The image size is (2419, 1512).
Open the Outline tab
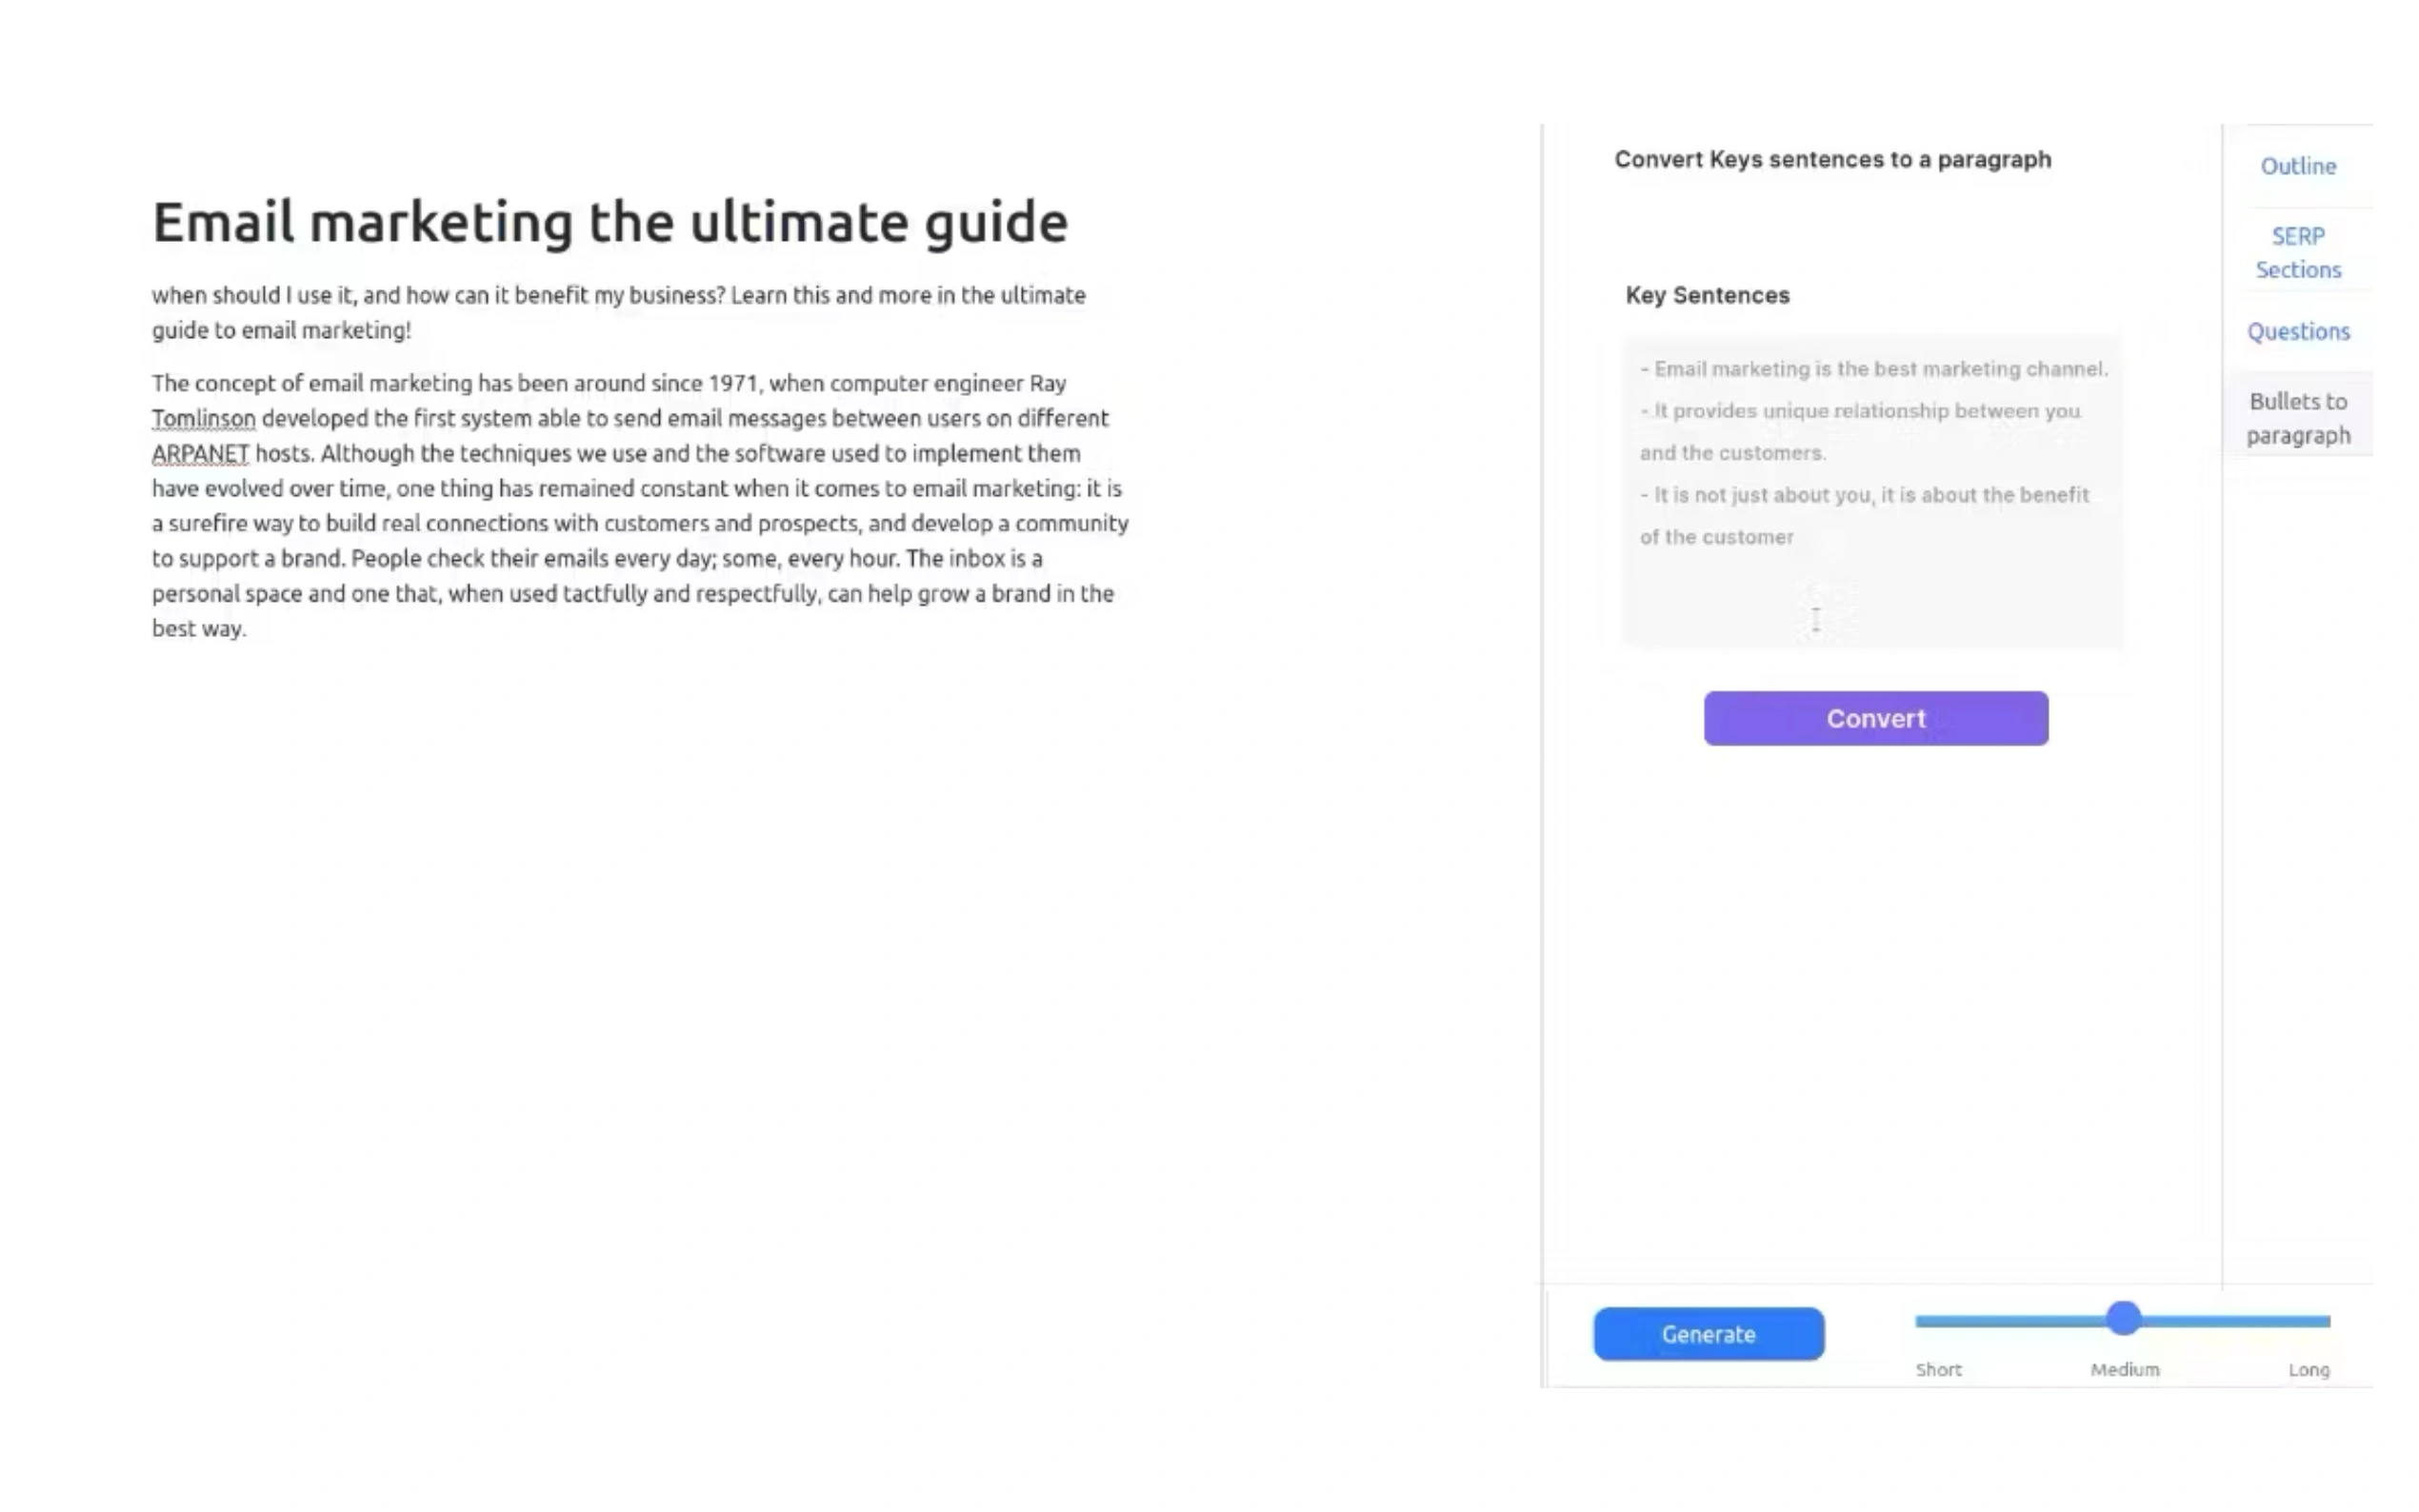click(2297, 166)
